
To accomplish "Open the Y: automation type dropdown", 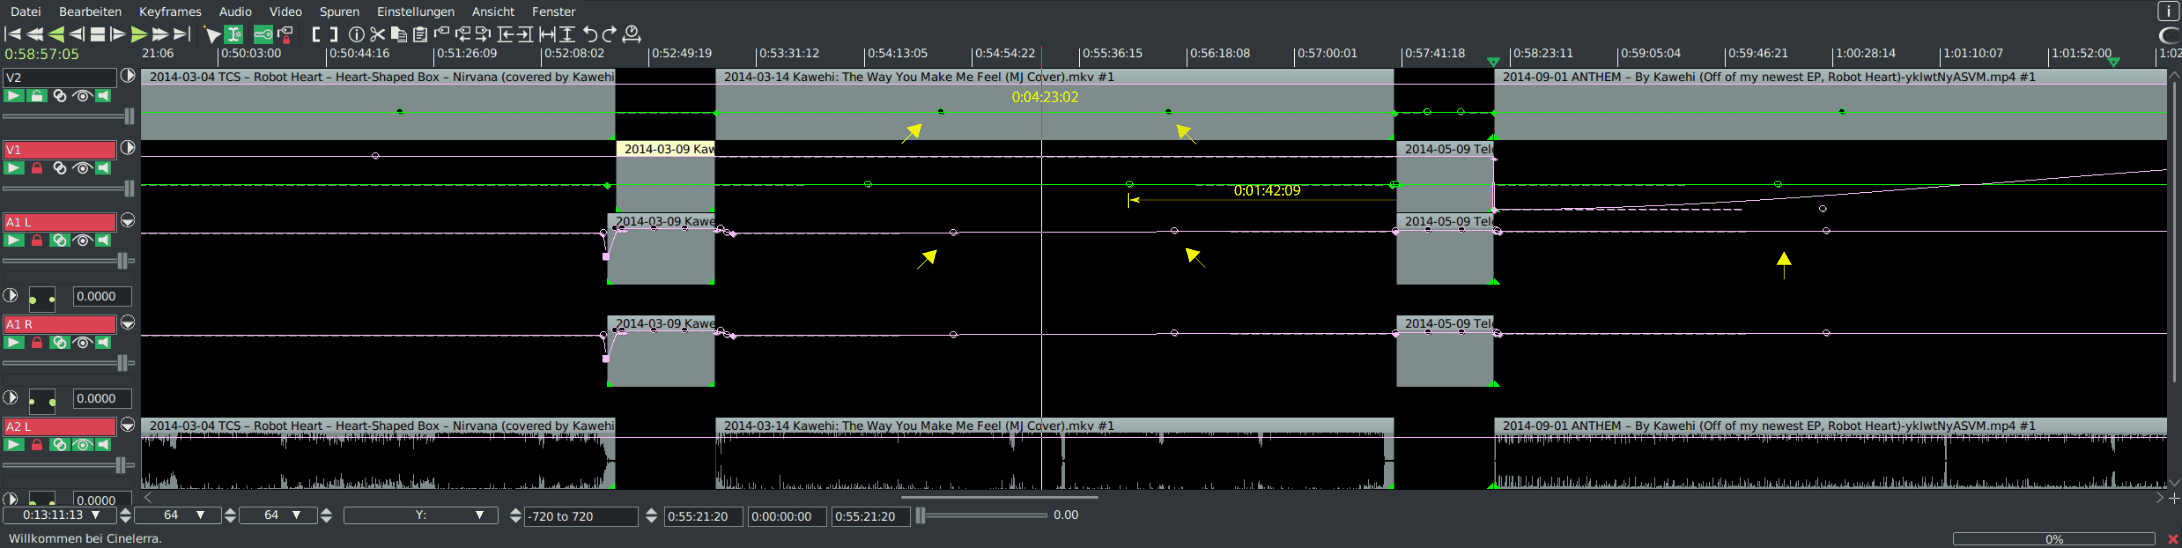I will pos(421,515).
